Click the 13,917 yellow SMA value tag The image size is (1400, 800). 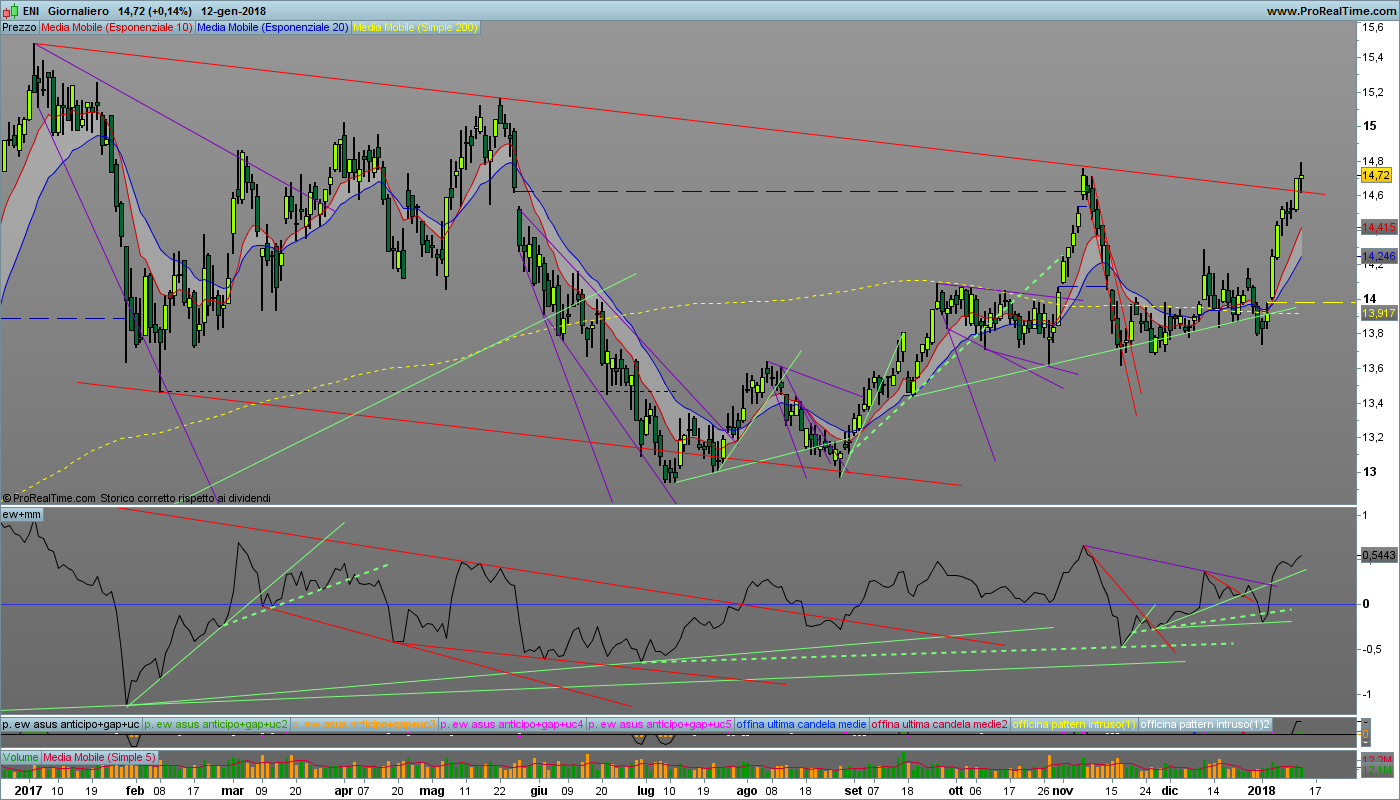tap(1379, 313)
